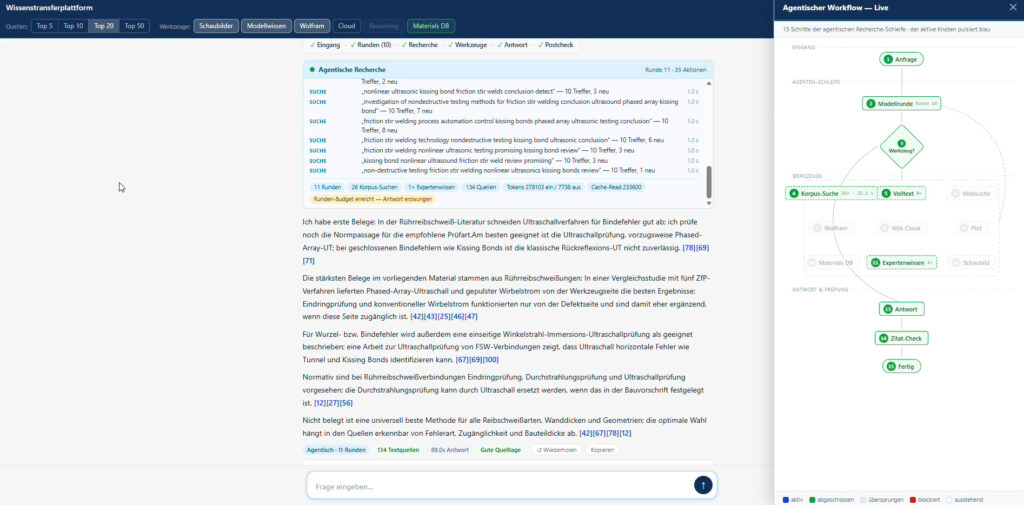The width and height of the screenshot is (1024, 505).
Task: Click the Wiederholen button
Action: click(x=556, y=450)
